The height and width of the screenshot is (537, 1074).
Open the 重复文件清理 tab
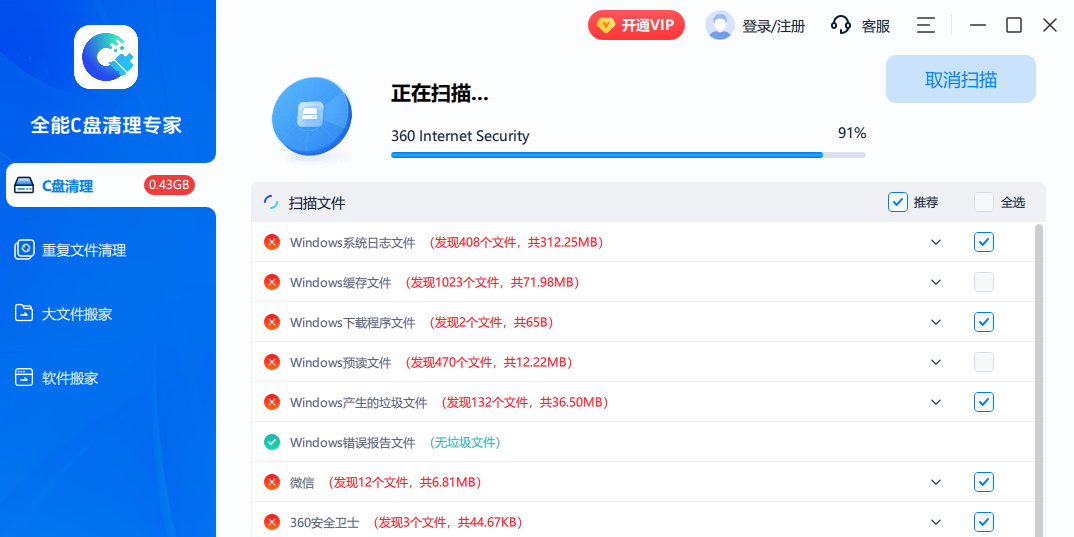(x=84, y=250)
